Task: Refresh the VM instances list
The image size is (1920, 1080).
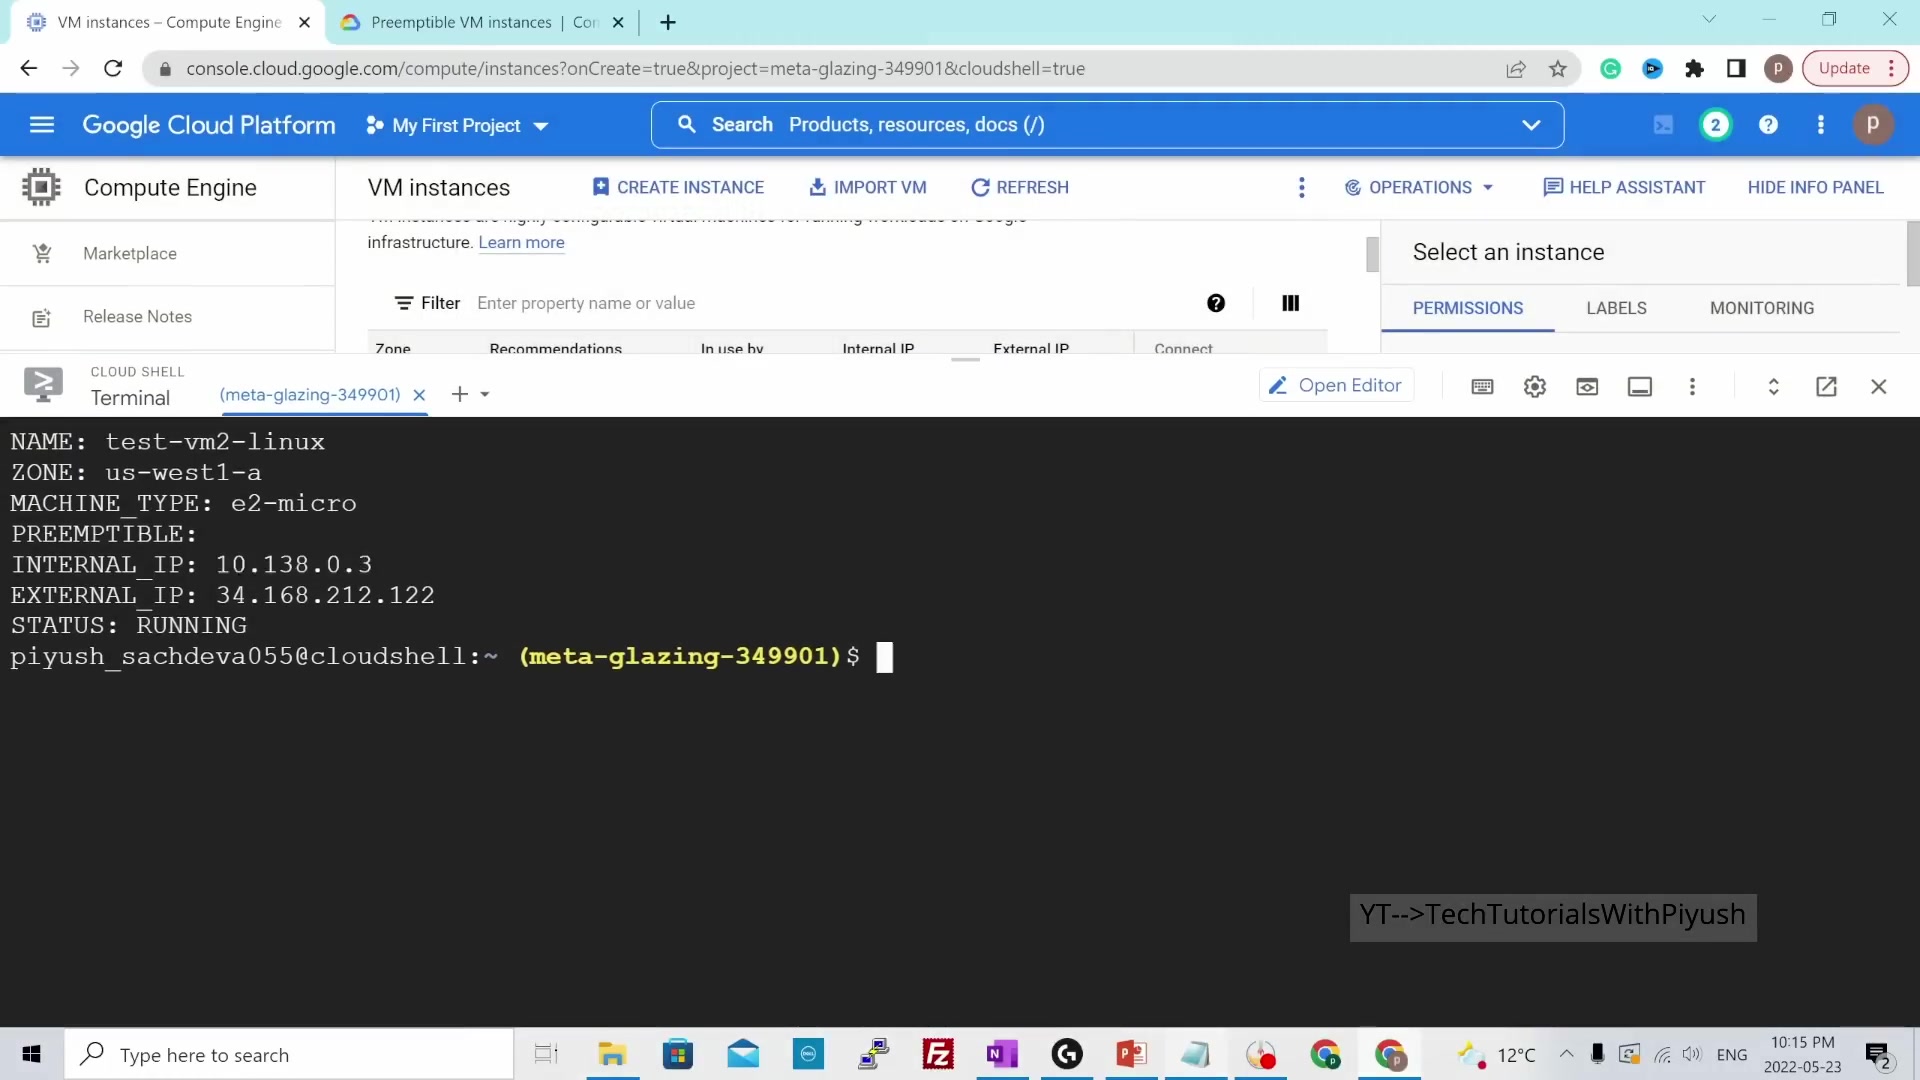Action: coord(1020,188)
